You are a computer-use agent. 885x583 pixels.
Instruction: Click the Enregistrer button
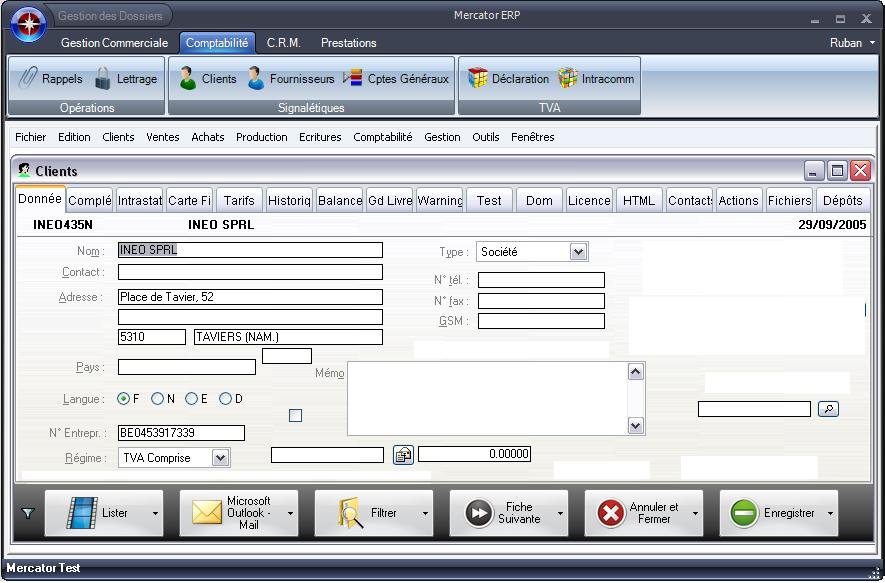coord(788,513)
